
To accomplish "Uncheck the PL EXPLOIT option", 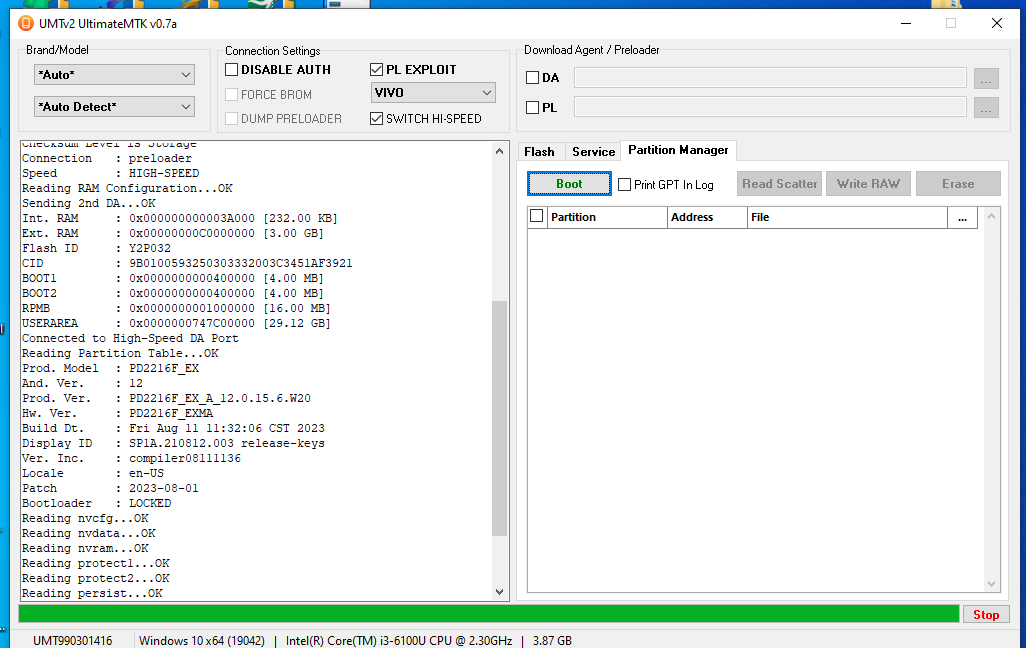I will point(377,70).
